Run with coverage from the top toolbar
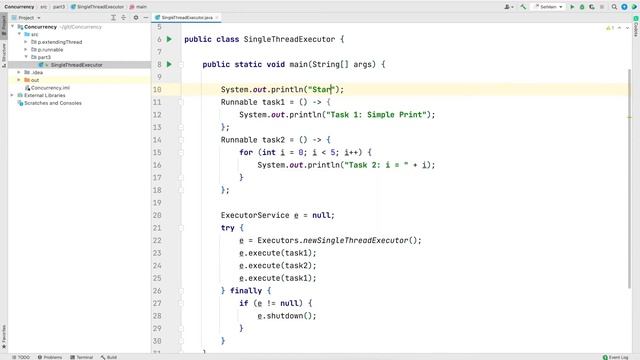This screenshot has height=360, width=640. [592, 7]
